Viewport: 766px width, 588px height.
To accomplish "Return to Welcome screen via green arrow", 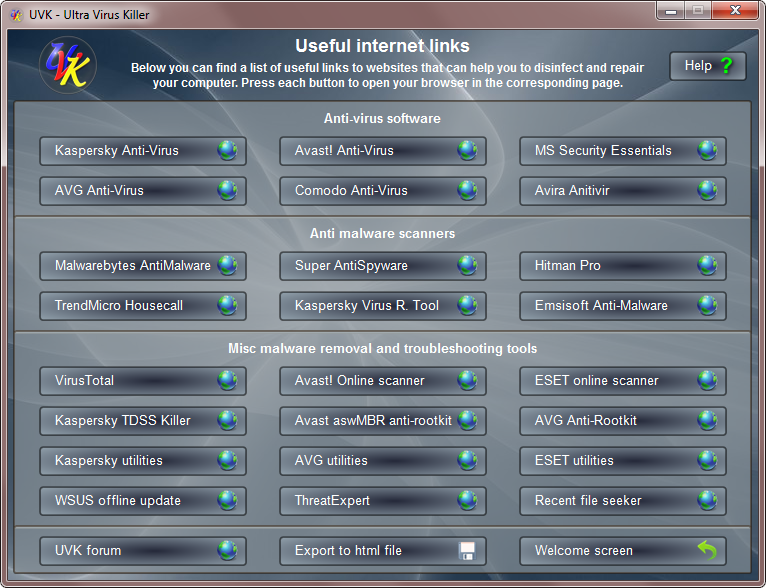I will tap(707, 550).
